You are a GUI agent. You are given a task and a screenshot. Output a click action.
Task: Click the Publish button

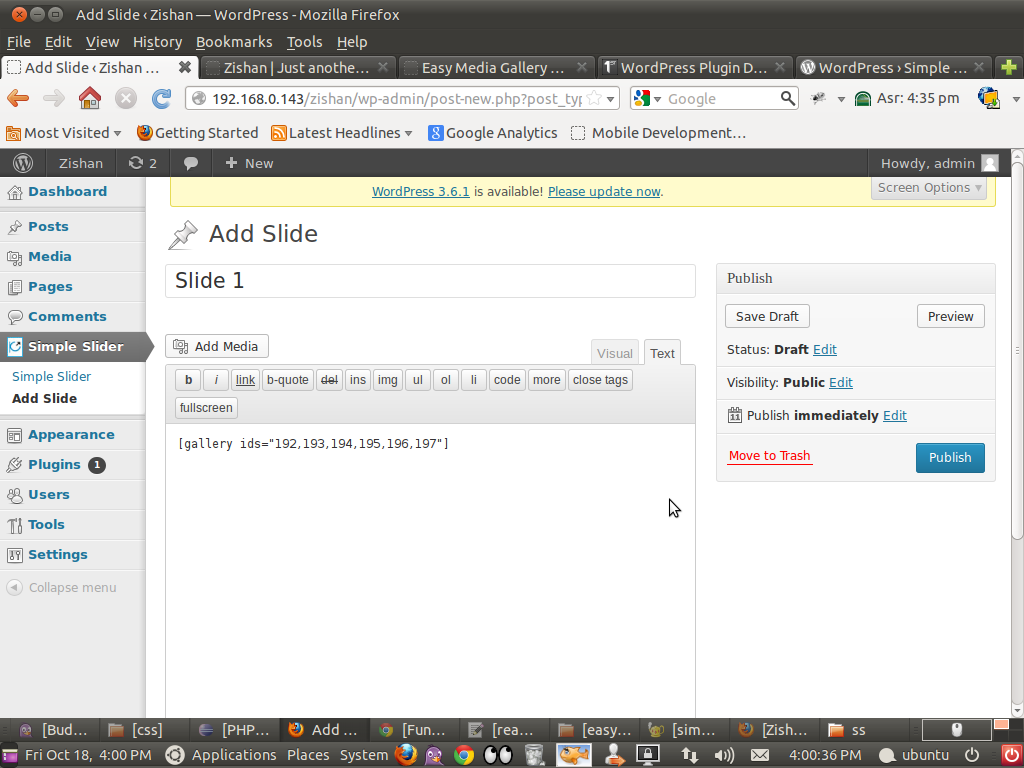pyautogui.click(x=950, y=458)
